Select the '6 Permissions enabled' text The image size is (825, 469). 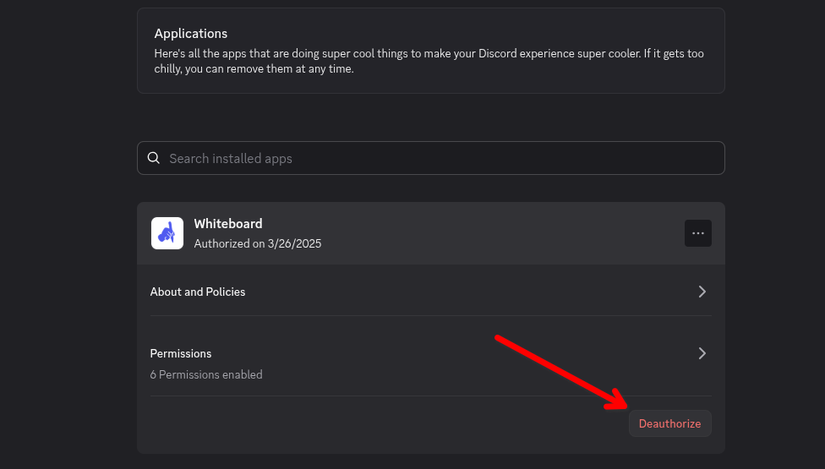click(x=206, y=375)
